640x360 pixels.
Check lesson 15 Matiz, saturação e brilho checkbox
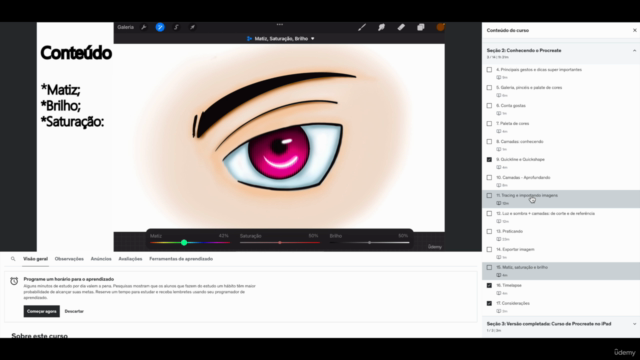pos(489,267)
